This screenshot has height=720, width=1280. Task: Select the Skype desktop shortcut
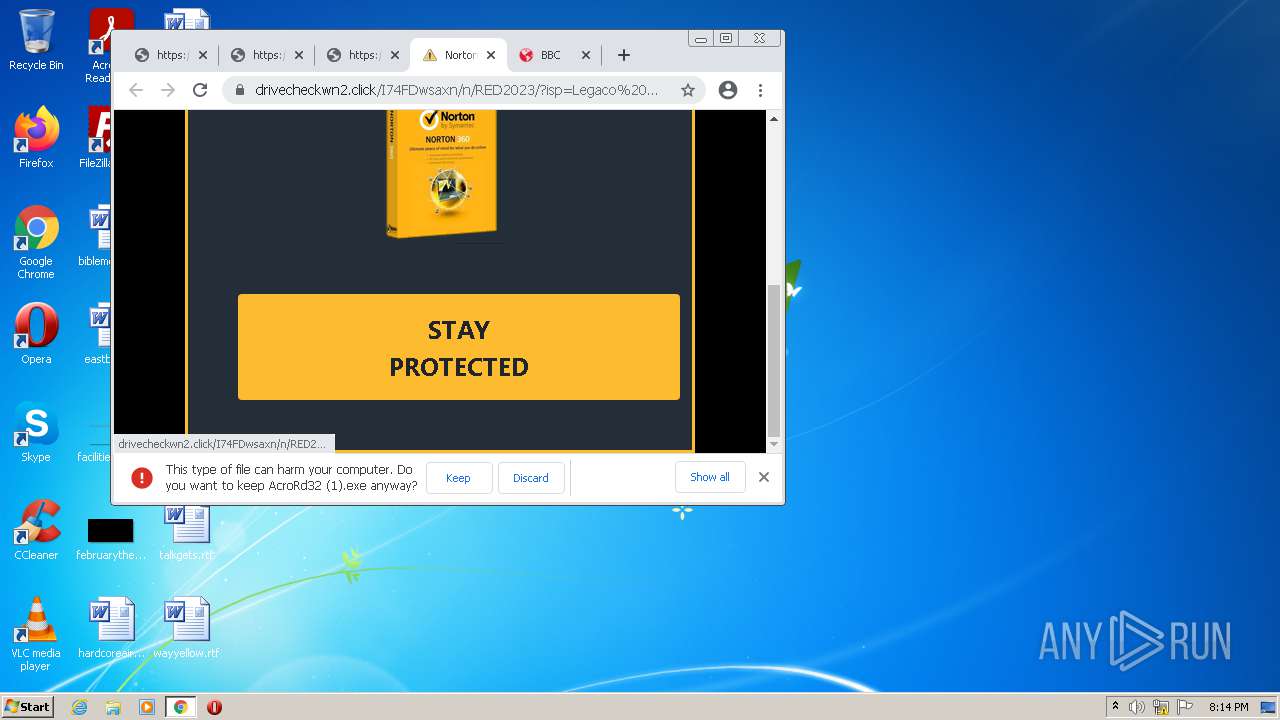[36, 432]
